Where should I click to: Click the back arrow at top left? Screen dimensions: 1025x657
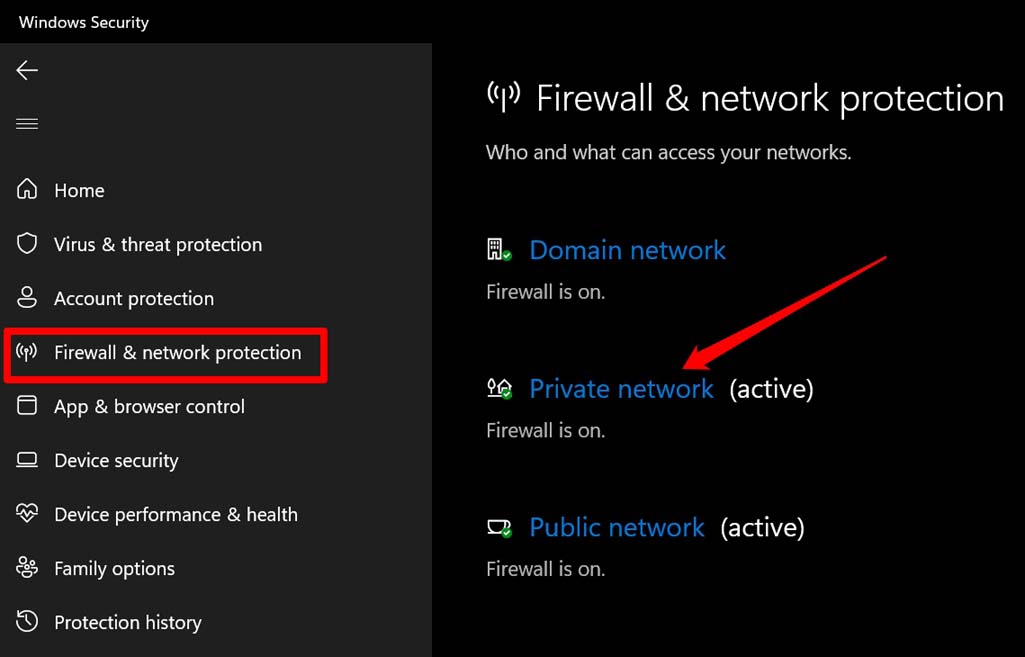27,70
